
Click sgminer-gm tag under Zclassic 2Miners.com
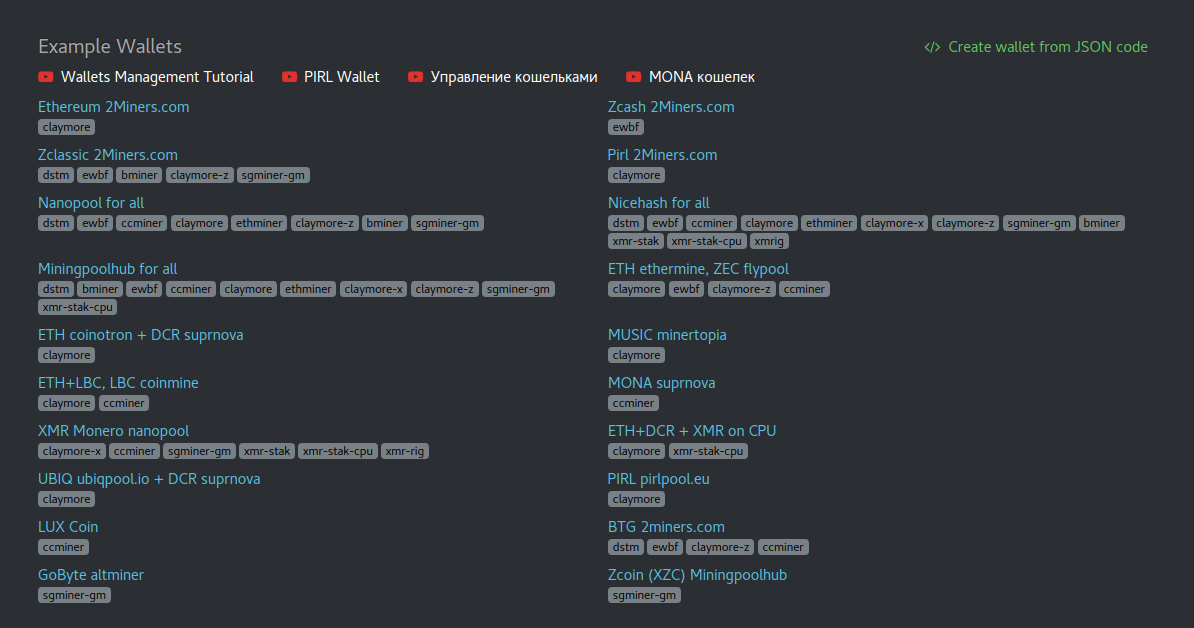273,175
